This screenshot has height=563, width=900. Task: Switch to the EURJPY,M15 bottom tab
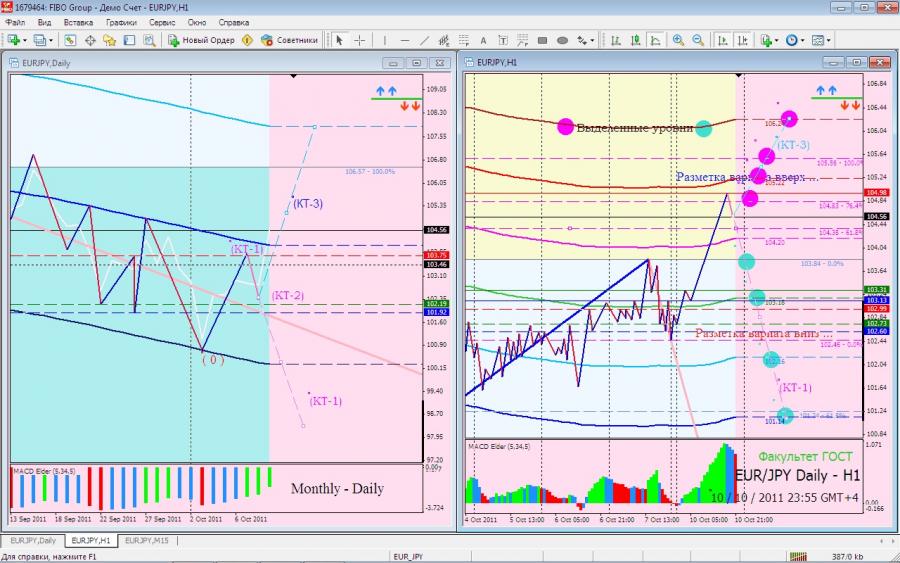147,541
